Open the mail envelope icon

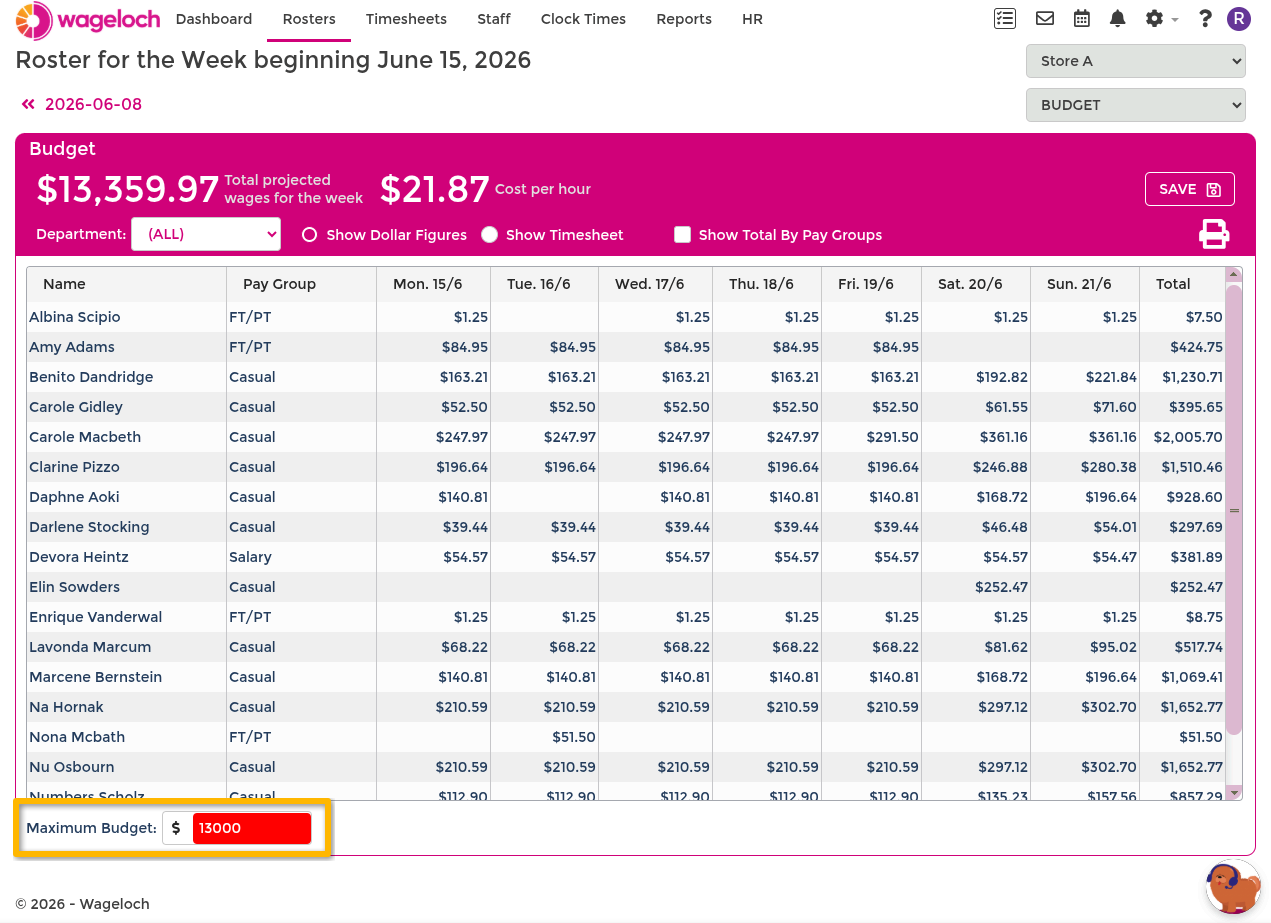pyautogui.click(x=1045, y=18)
